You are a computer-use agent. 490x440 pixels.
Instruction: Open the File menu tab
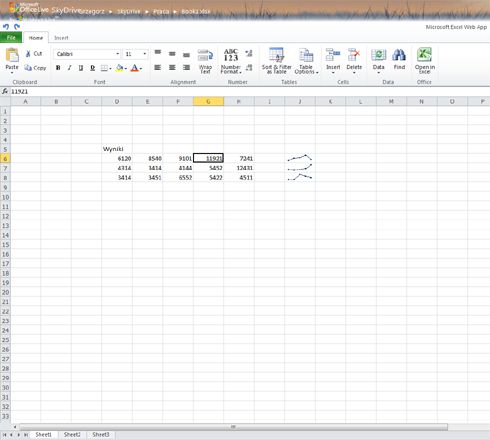[11, 38]
